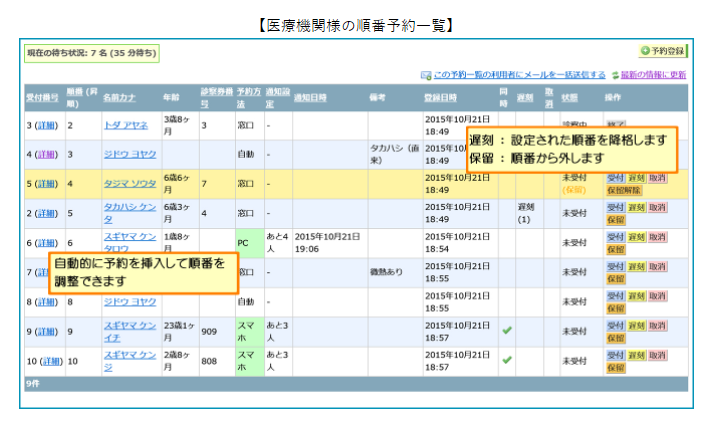Screen dimensions: 716x426
Task: Click 遅刻 in the 微熱あり row
Action: tap(636, 267)
